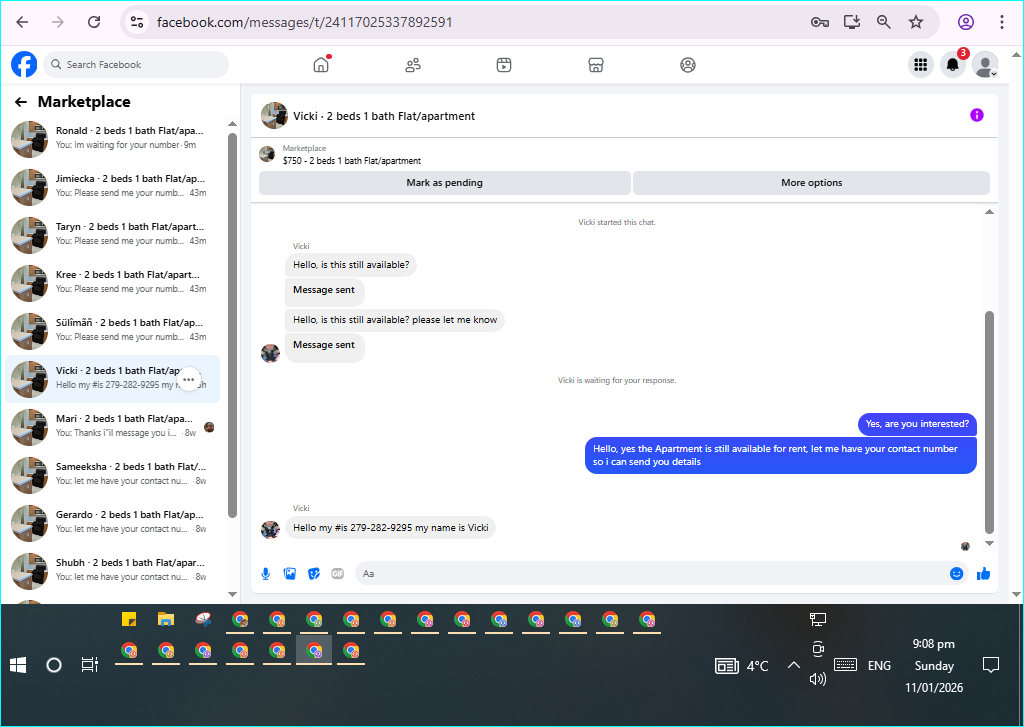Open the Ronald conversation
The height and width of the screenshot is (727, 1024).
(x=112, y=138)
